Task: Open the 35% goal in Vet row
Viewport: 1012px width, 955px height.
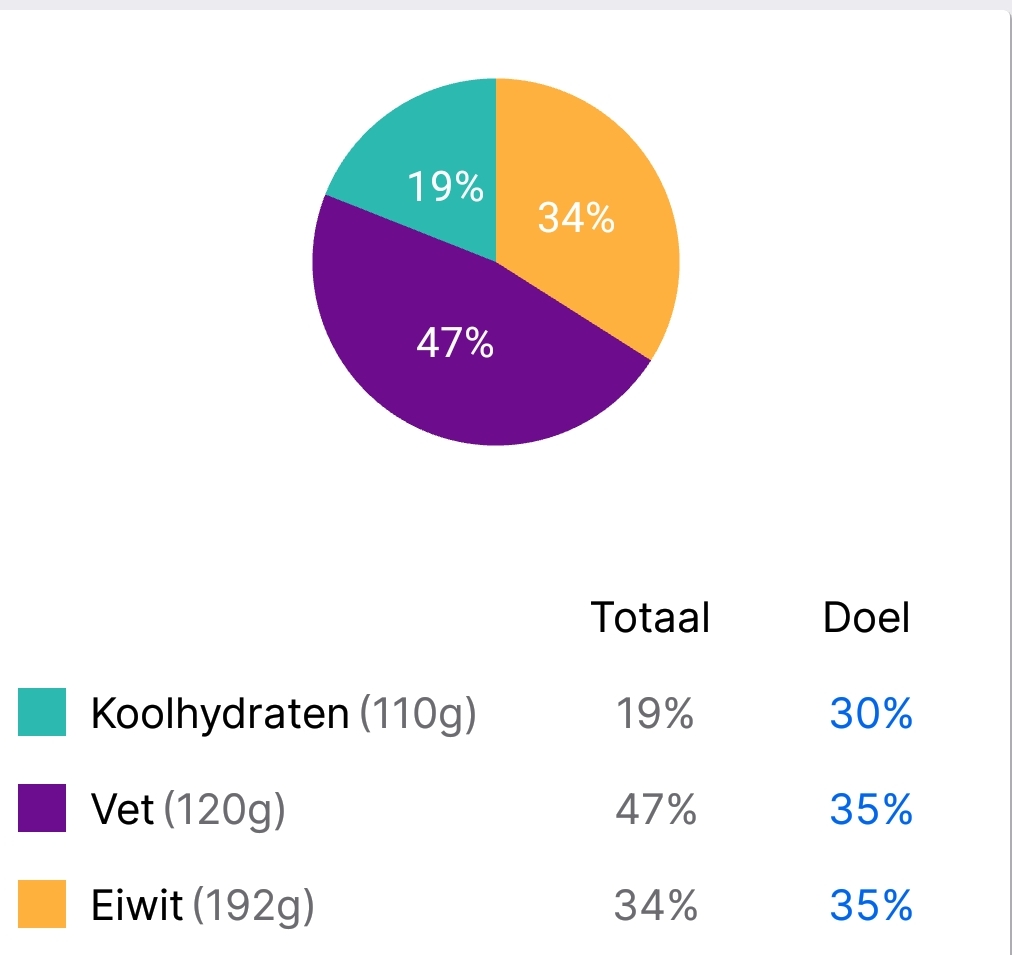Action: (870, 809)
